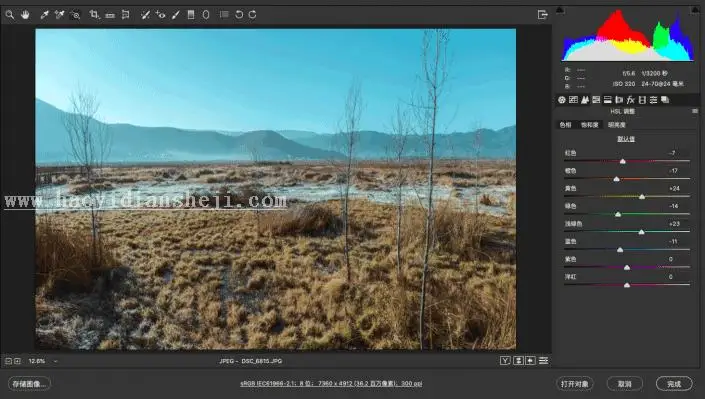The image size is (705, 399).
Task: Select the Adjustment Brush tool
Action: [176, 15]
